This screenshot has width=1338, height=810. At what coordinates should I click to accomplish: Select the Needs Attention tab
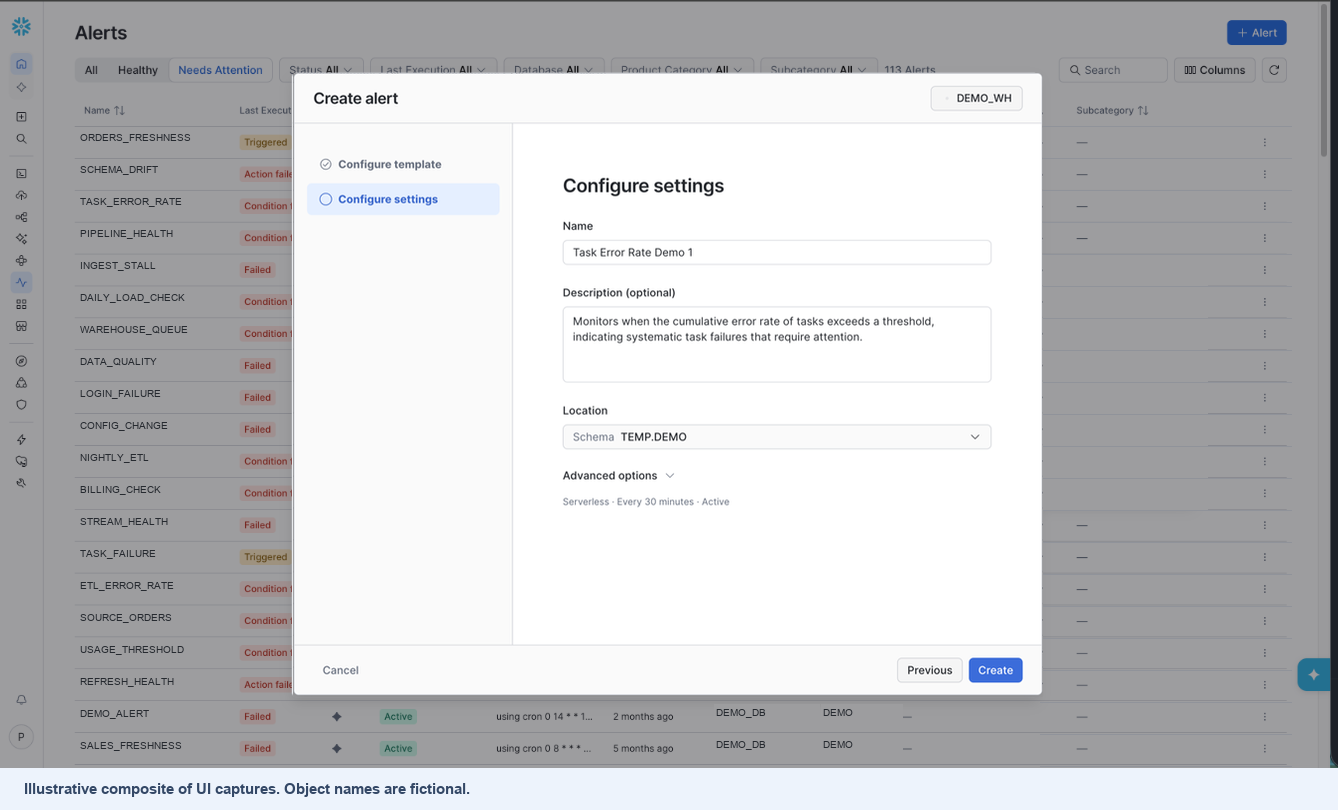[x=220, y=70]
